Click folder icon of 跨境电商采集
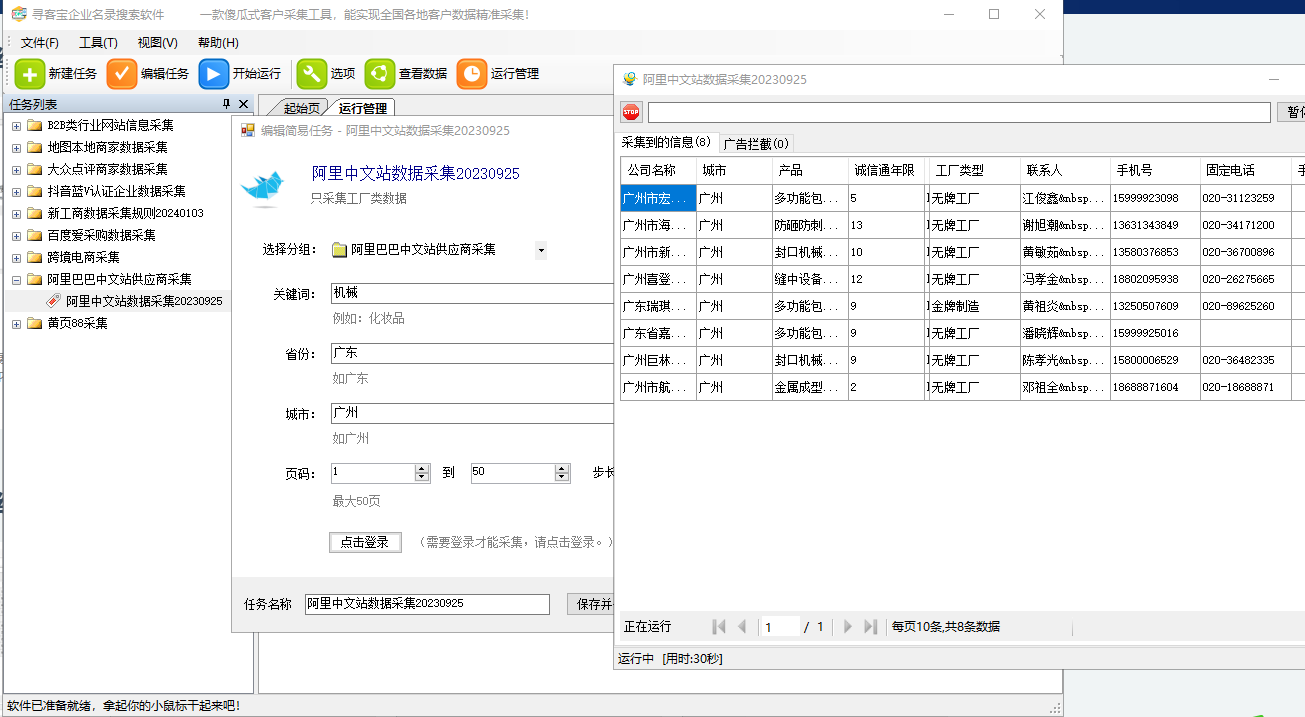 pos(35,257)
